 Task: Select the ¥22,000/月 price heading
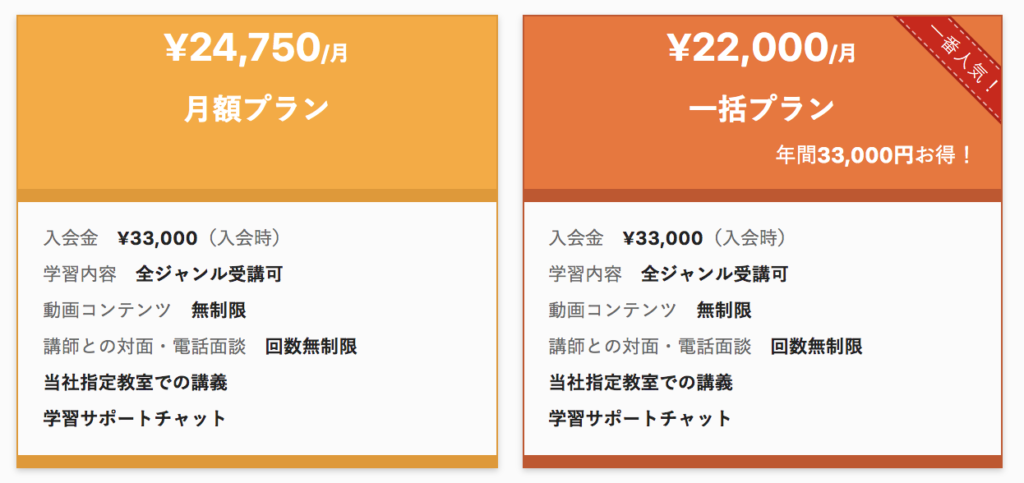pos(761,49)
